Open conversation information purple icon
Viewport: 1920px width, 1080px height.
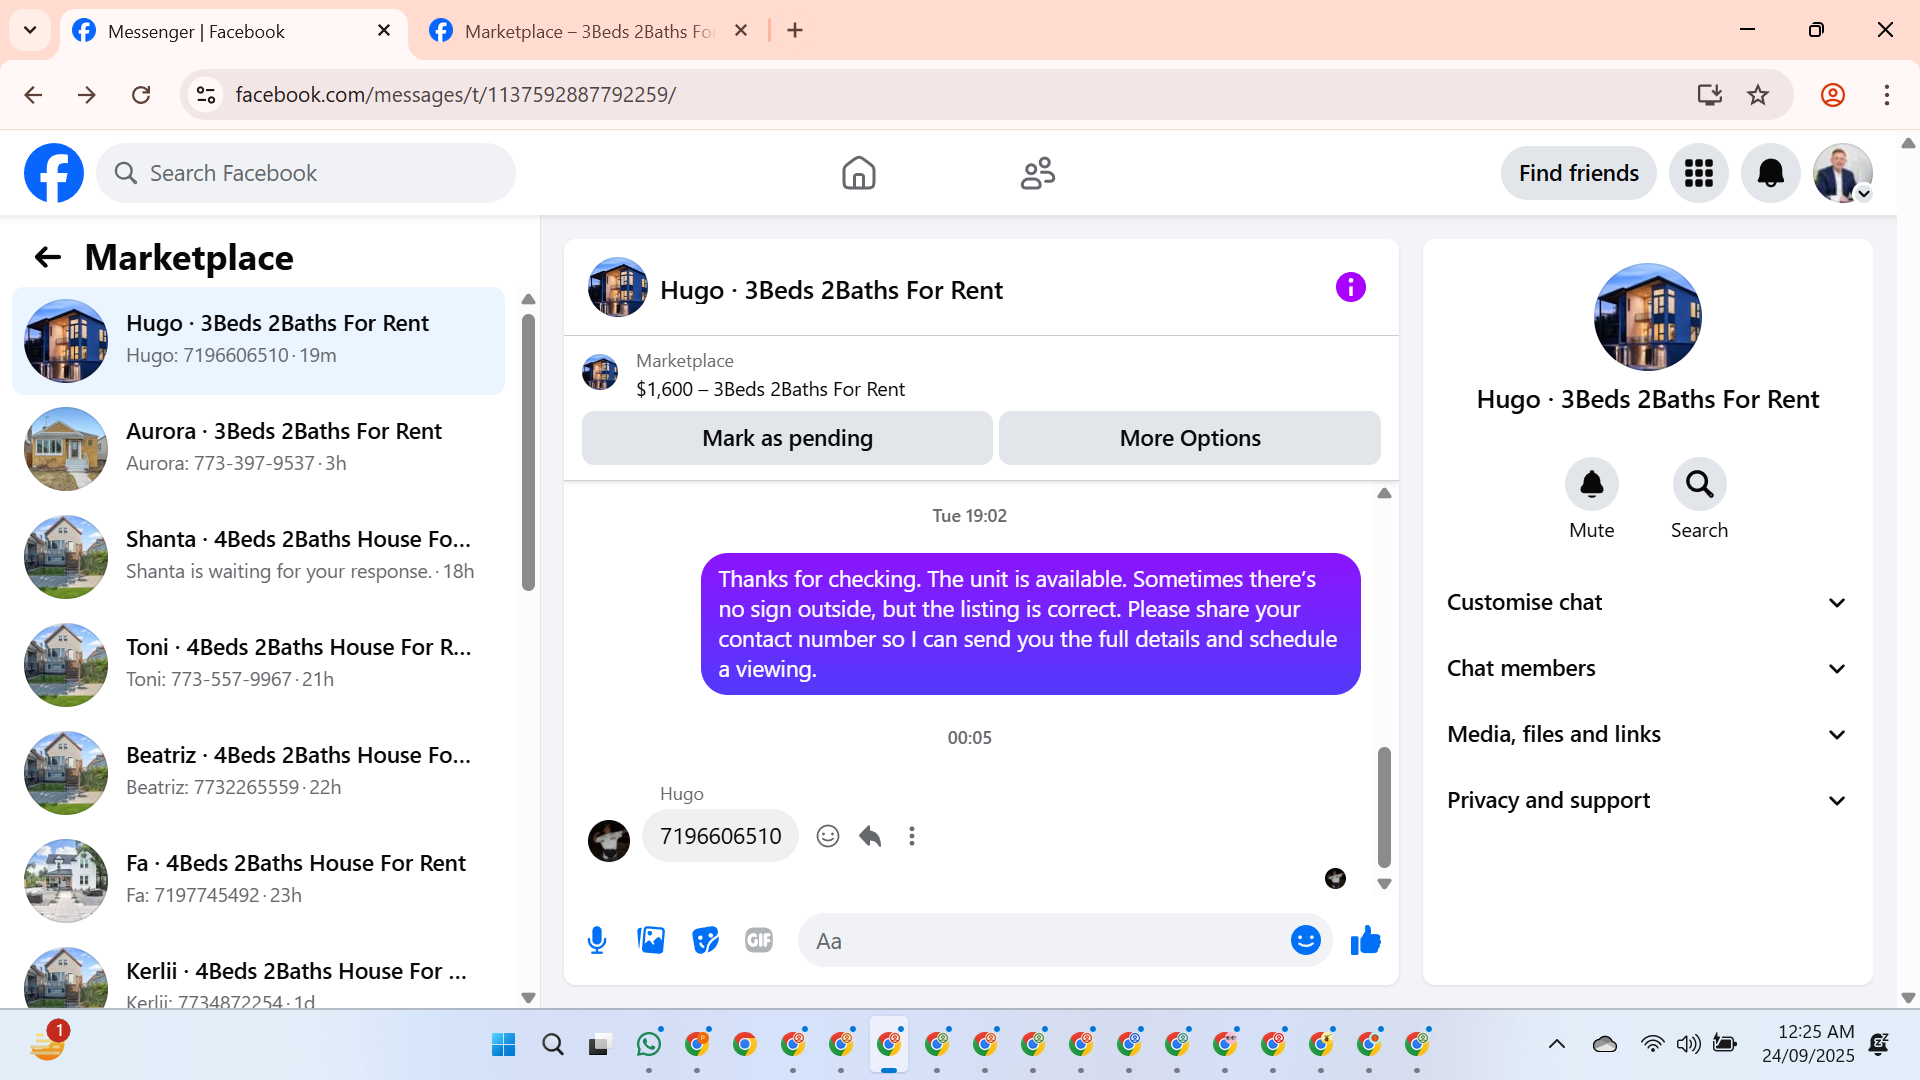(x=1350, y=288)
